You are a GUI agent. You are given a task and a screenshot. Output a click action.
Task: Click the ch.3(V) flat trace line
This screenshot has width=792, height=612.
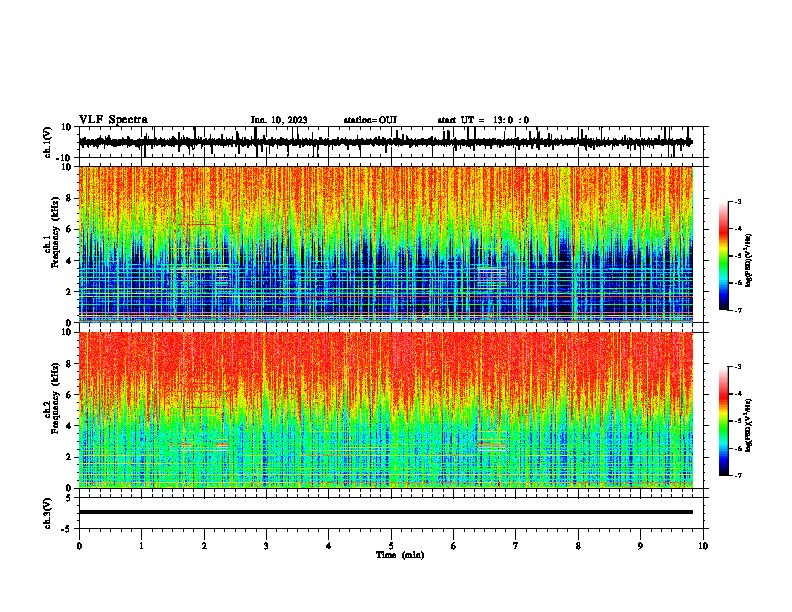(385, 512)
